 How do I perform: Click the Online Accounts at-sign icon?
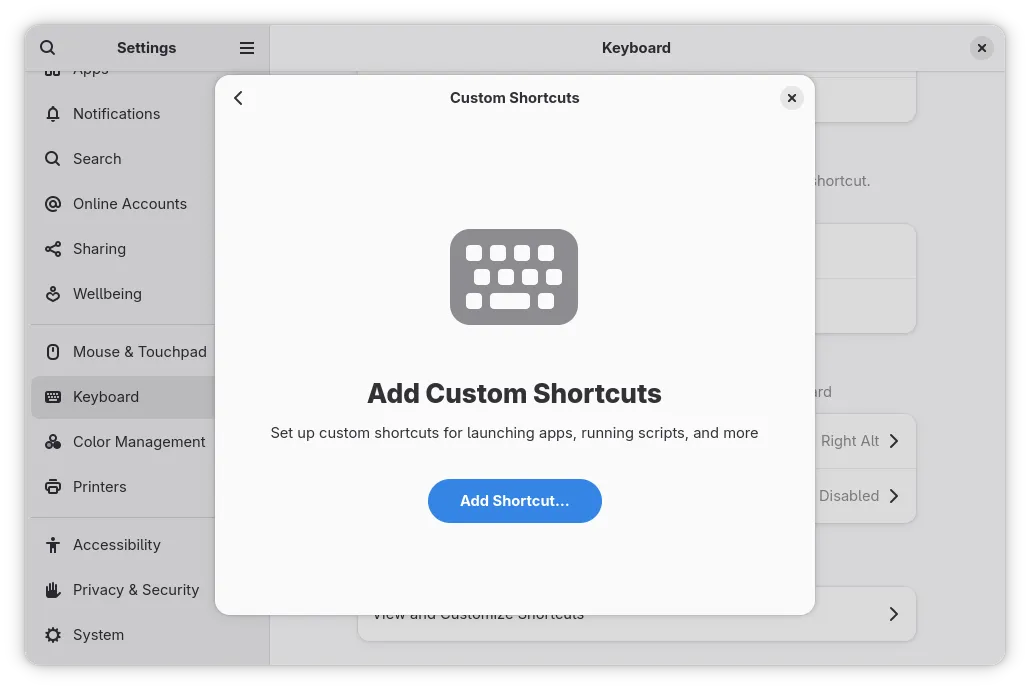tap(53, 204)
